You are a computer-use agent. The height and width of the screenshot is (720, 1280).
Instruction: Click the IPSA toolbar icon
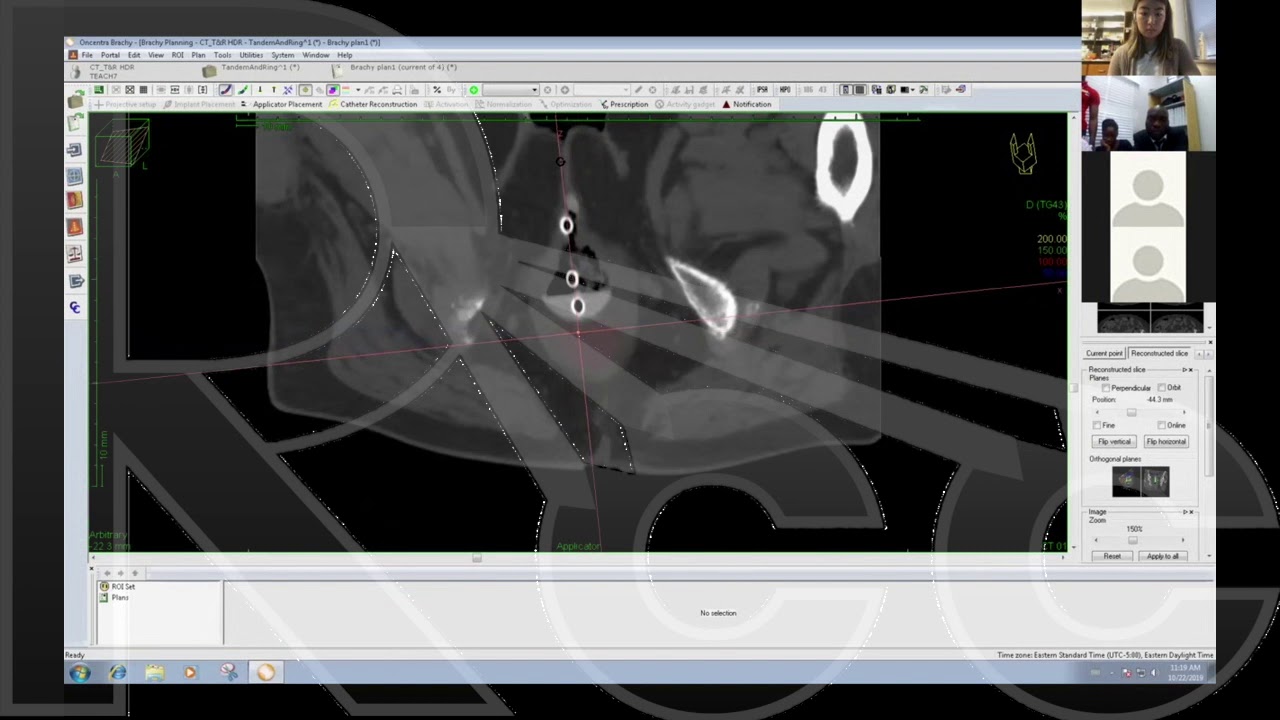click(762, 90)
